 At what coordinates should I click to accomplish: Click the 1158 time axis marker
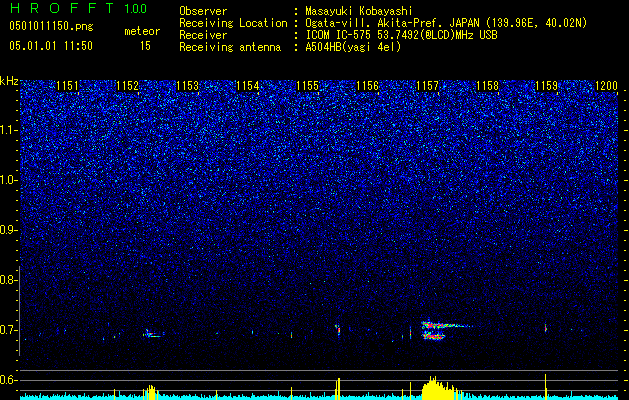(x=487, y=86)
